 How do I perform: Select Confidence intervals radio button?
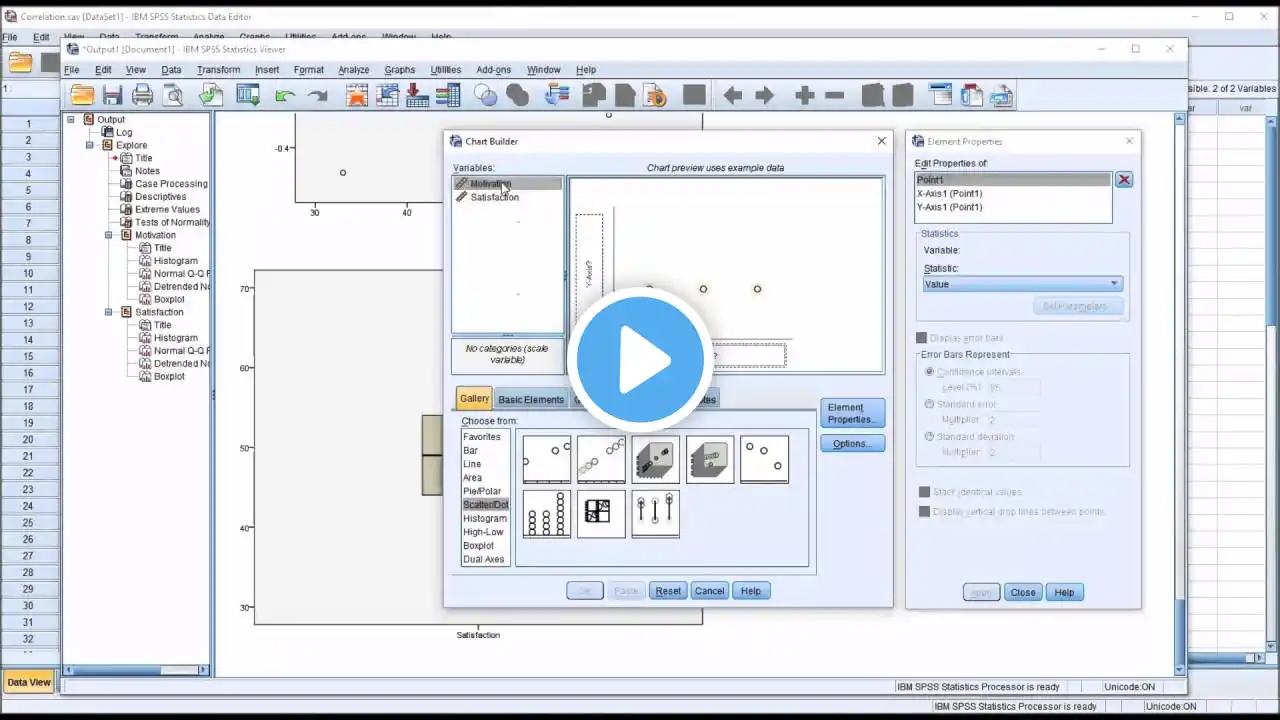930,372
